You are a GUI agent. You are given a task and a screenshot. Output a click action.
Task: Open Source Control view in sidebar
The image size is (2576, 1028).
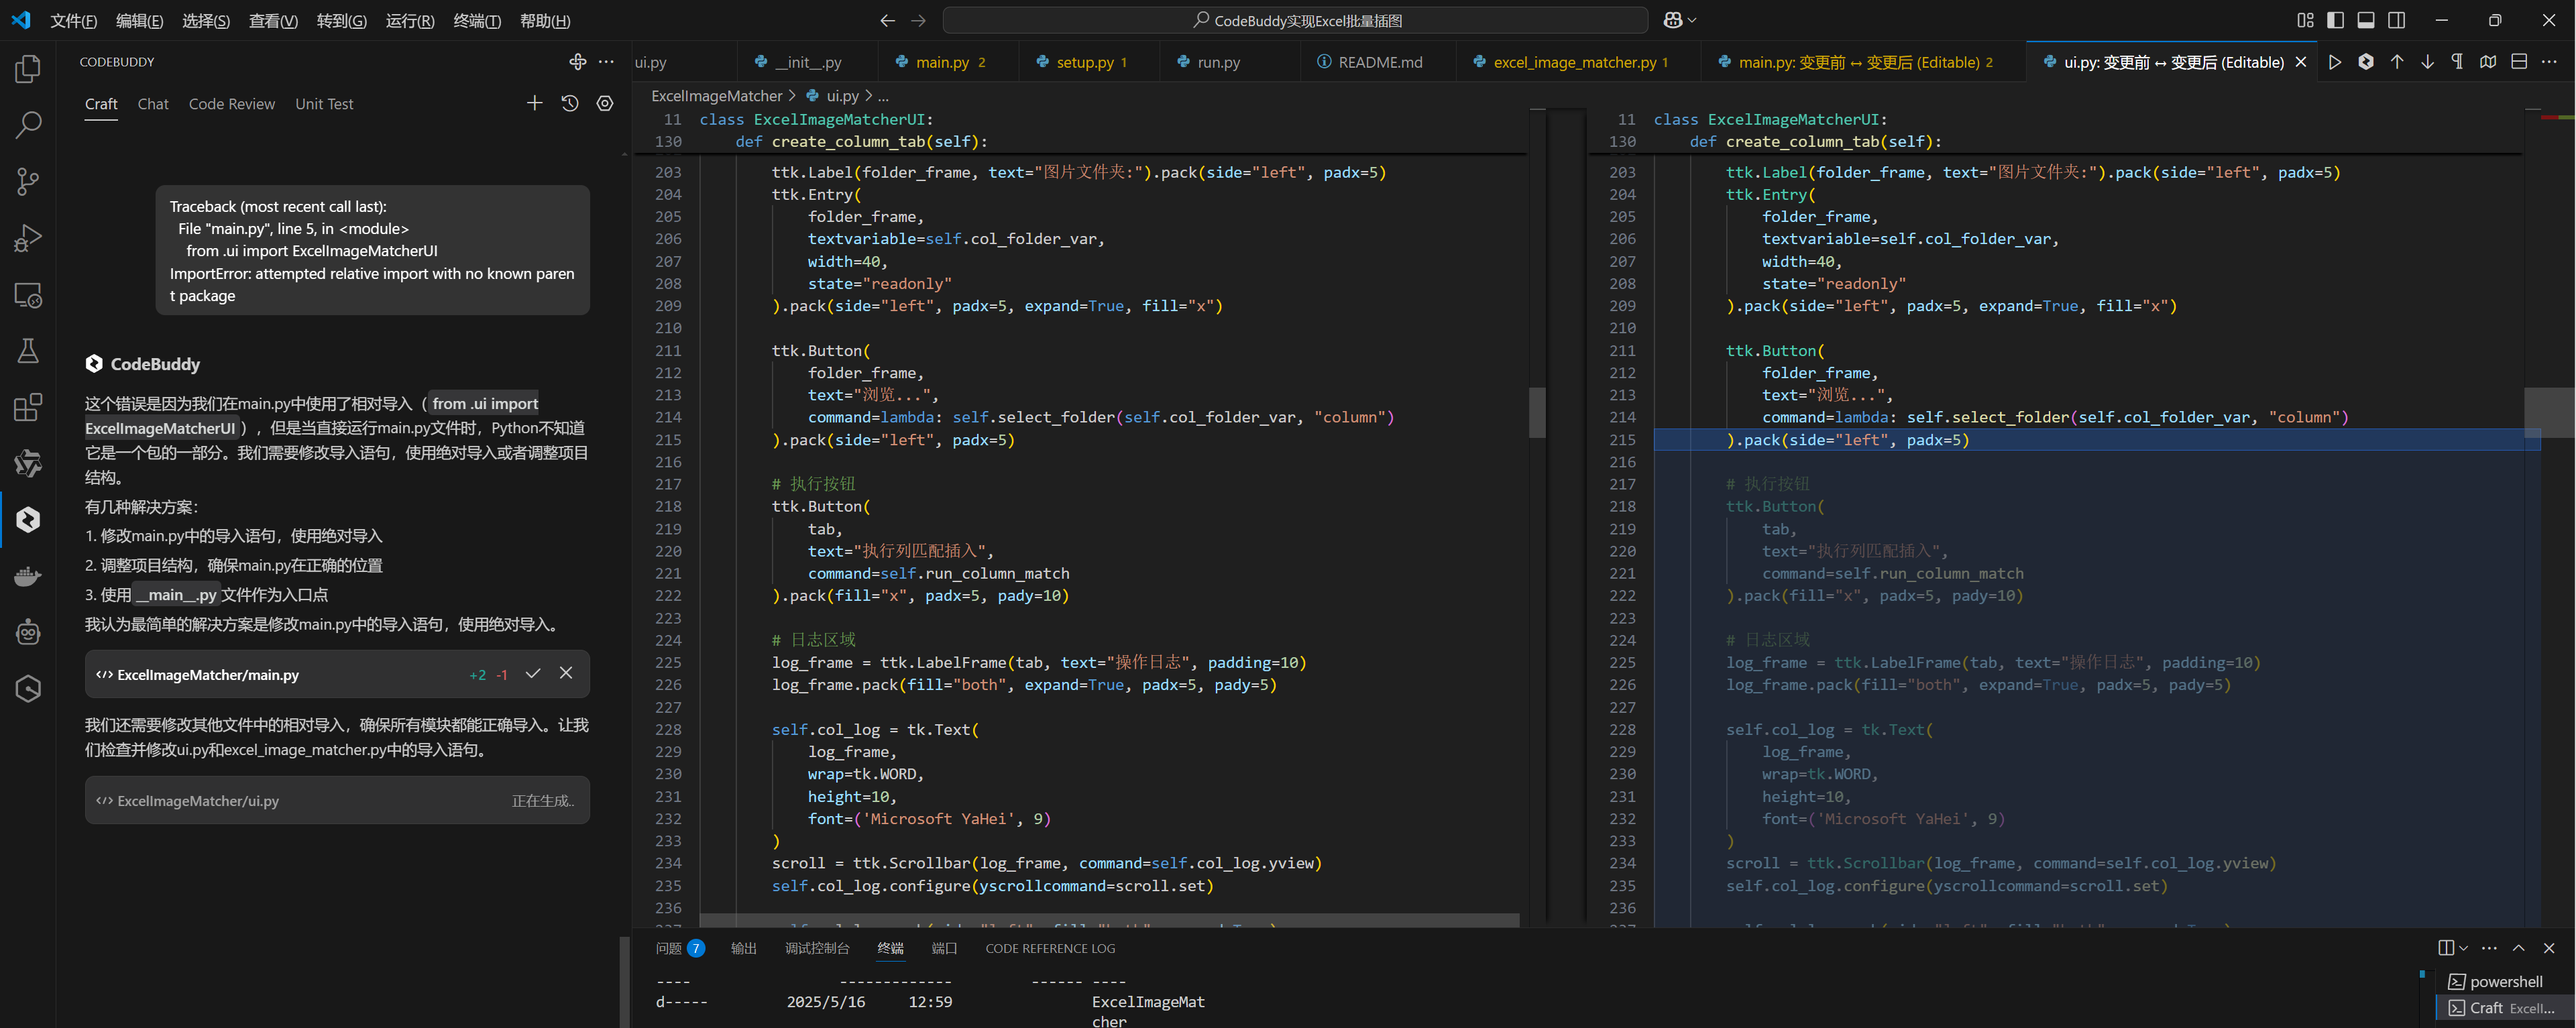pos(28,181)
